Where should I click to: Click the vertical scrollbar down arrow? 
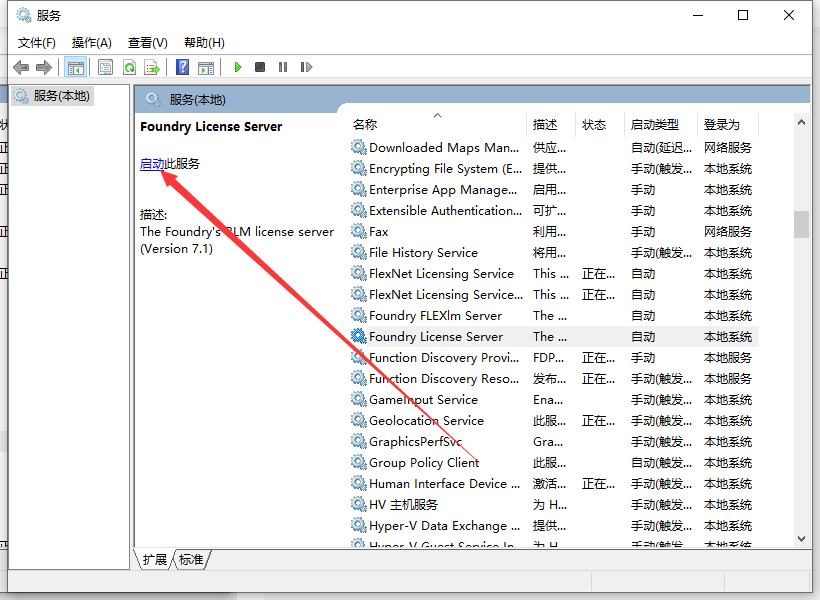pos(801,539)
